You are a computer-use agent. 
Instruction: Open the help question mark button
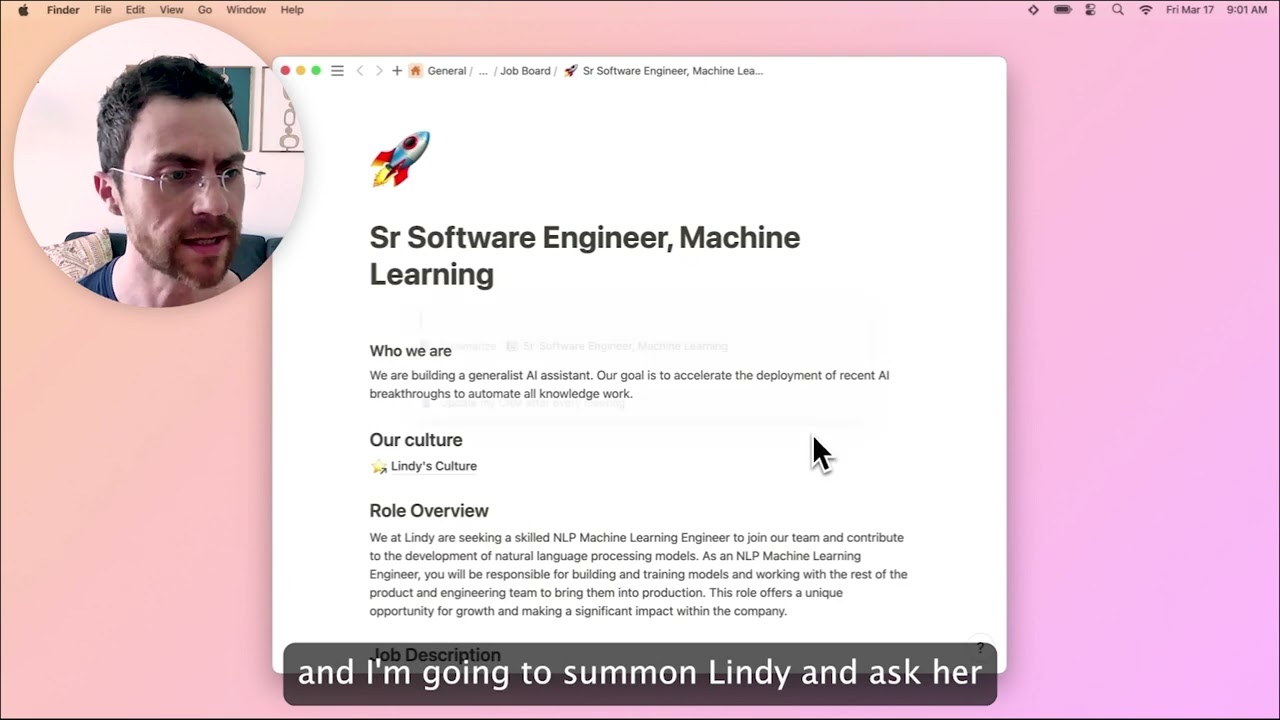pyautogui.click(x=980, y=648)
